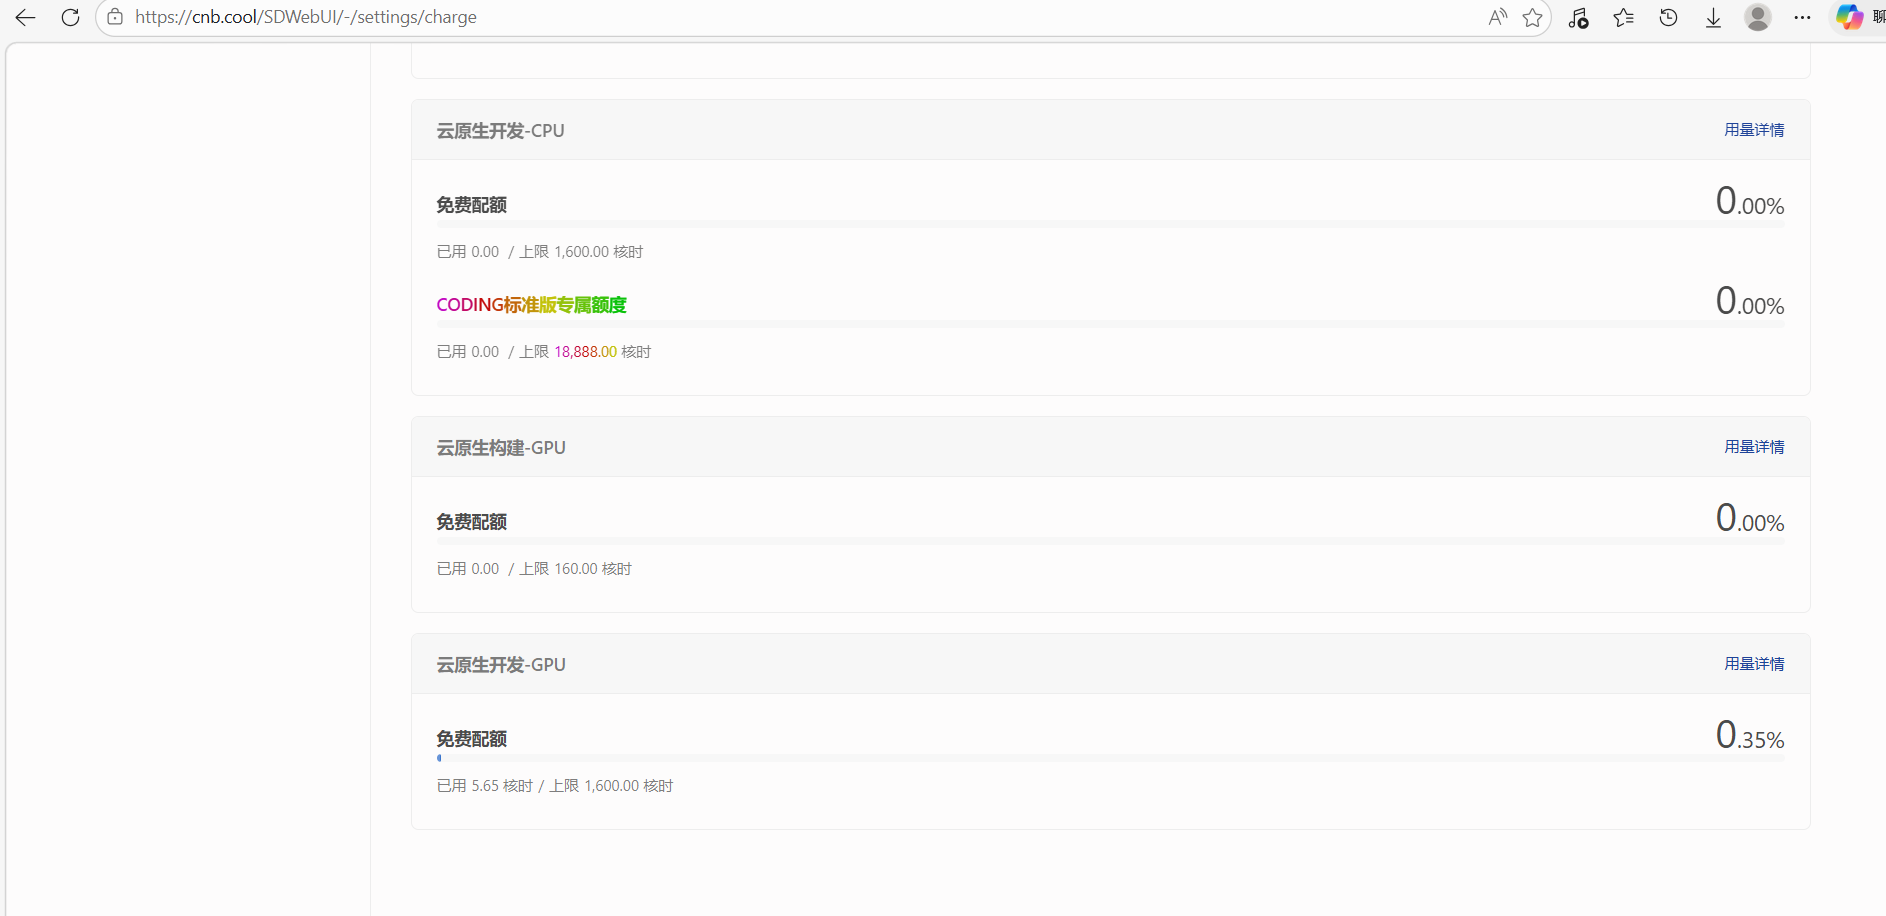1886x916 pixels.
Task: Launch the Copilot chat icon
Action: click(x=1849, y=17)
